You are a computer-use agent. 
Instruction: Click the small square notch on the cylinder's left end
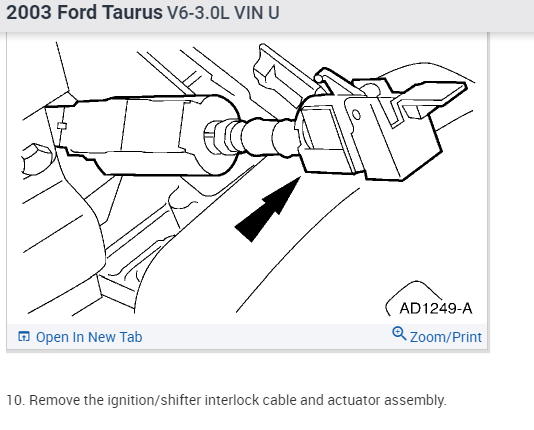click(62, 126)
